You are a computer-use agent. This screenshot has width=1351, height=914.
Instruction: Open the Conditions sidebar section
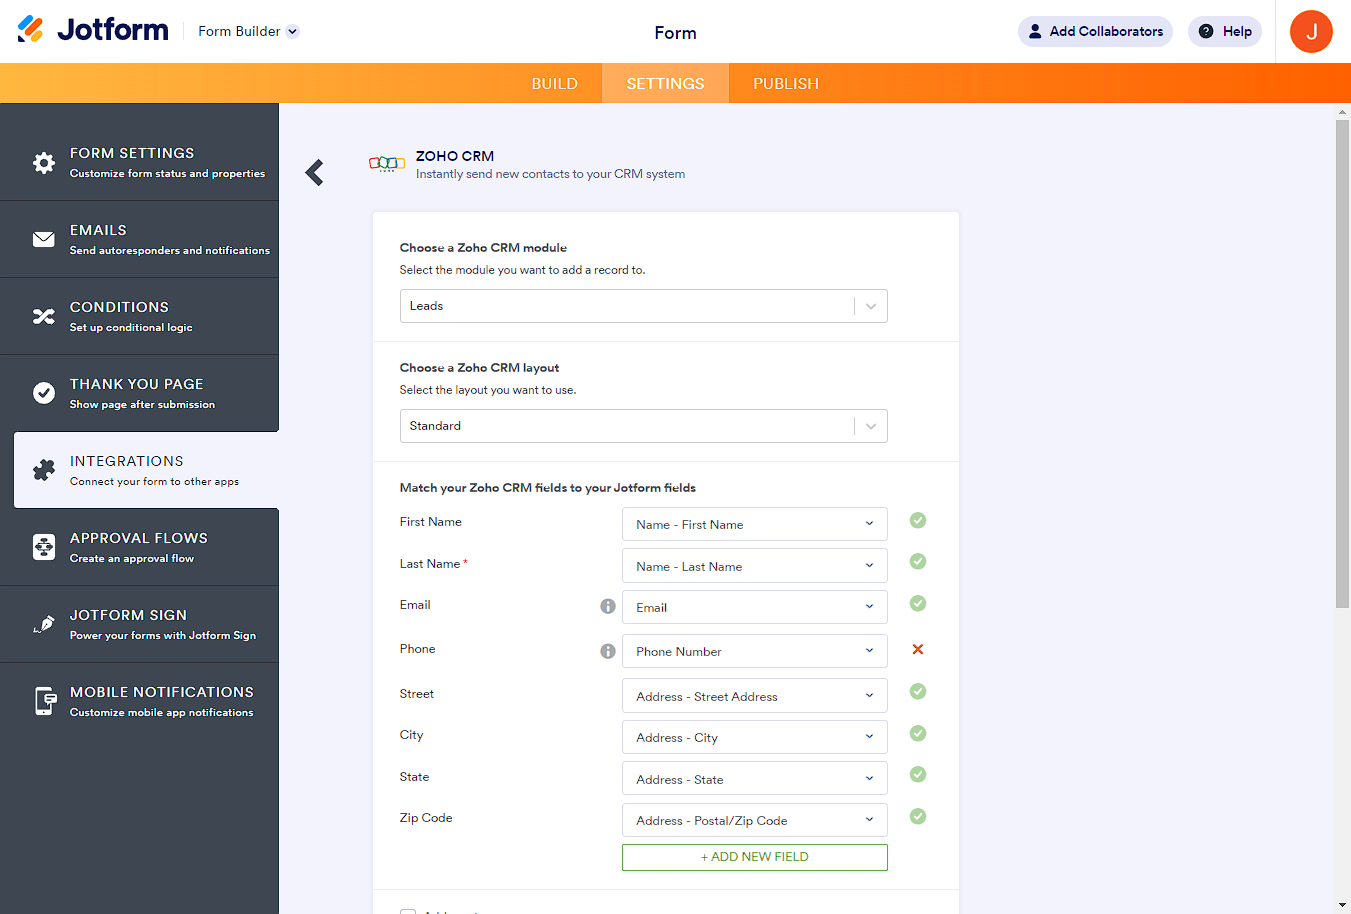pyautogui.click(x=140, y=316)
